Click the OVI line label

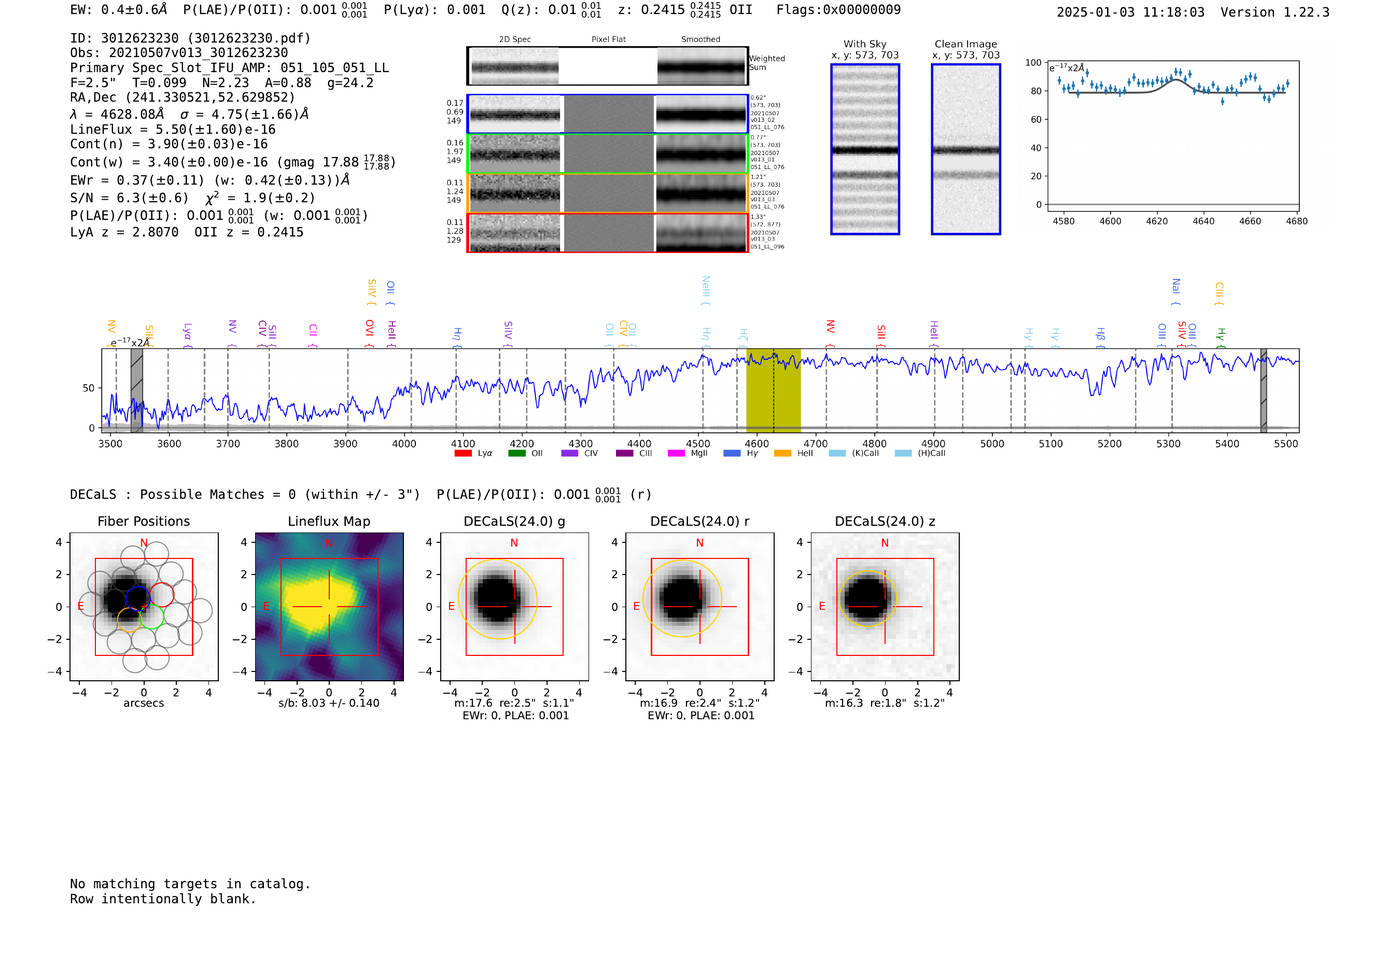[x=369, y=334]
